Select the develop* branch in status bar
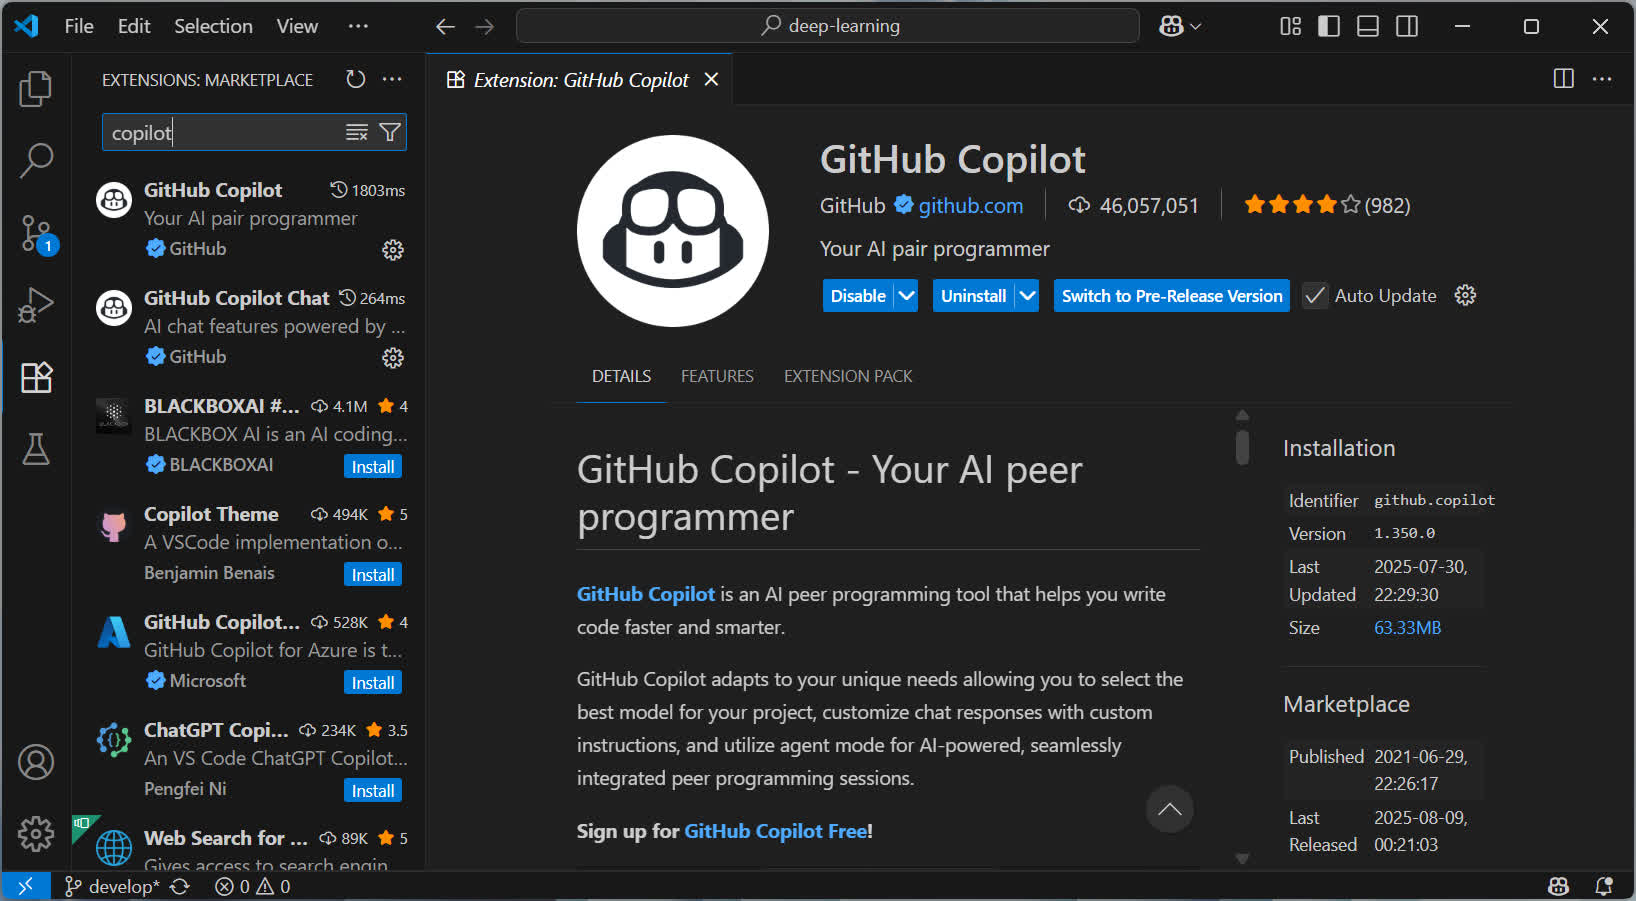This screenshot has height=901, width=1636. tap(111, 887)
